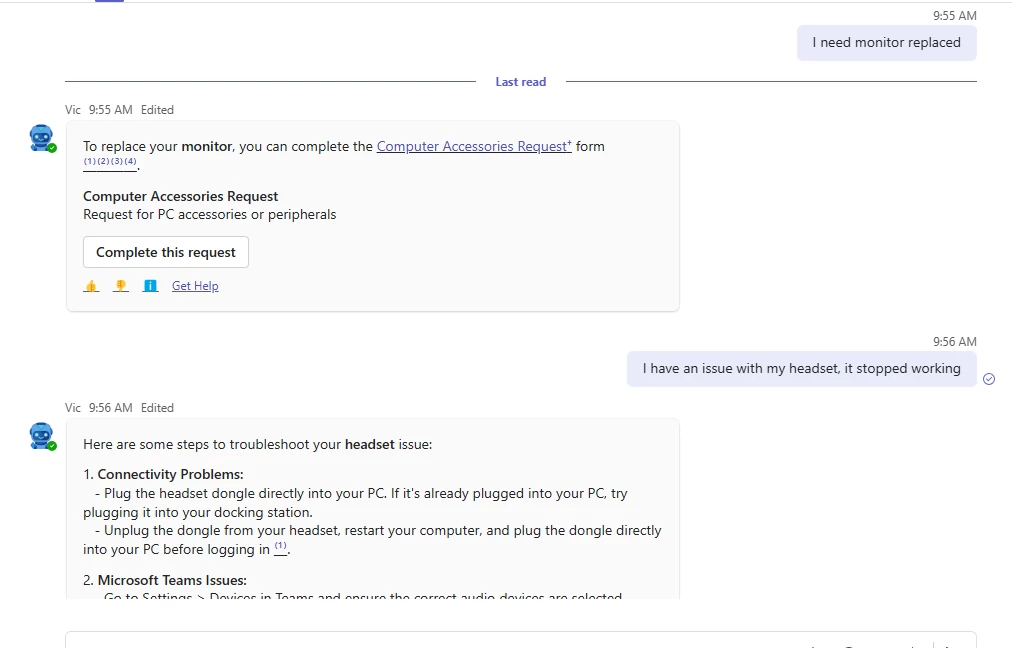Click the '2. Microsoft Teams Issues:' heading
This screenshot has height=663, width=1012.
[165, 580]
